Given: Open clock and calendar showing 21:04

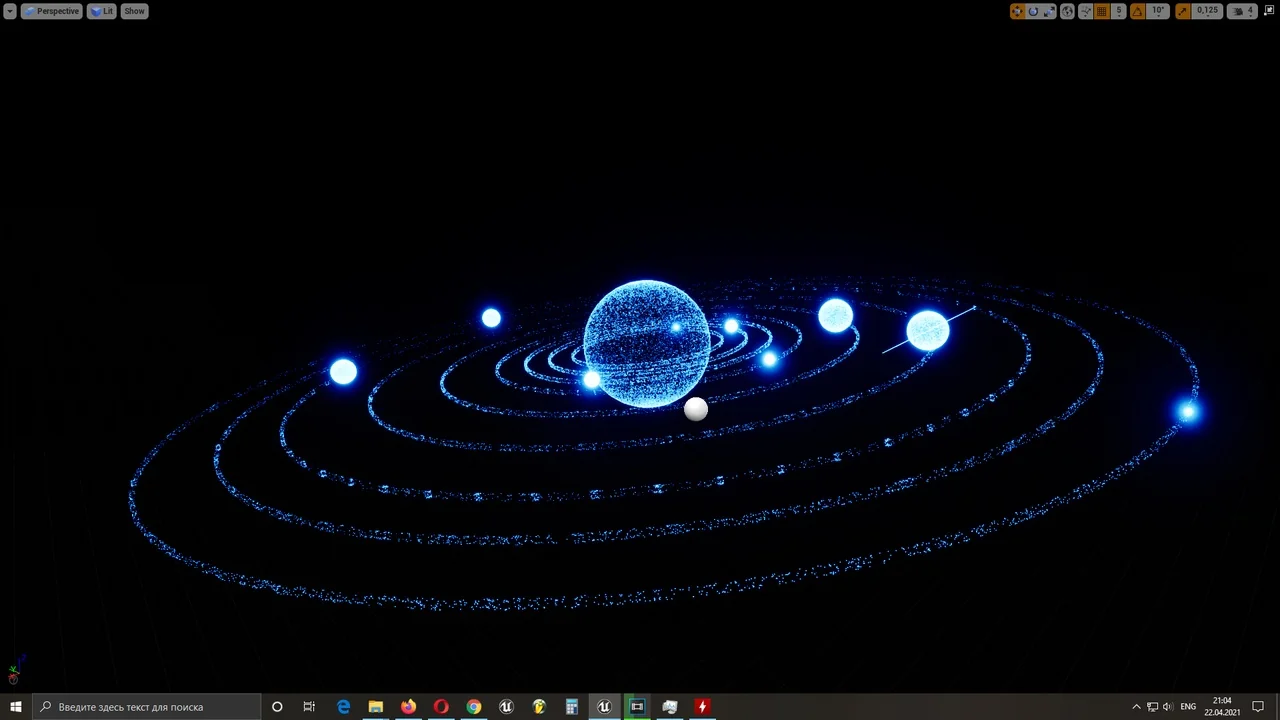Looking at the screenshot, I should tap(1222, 706).
